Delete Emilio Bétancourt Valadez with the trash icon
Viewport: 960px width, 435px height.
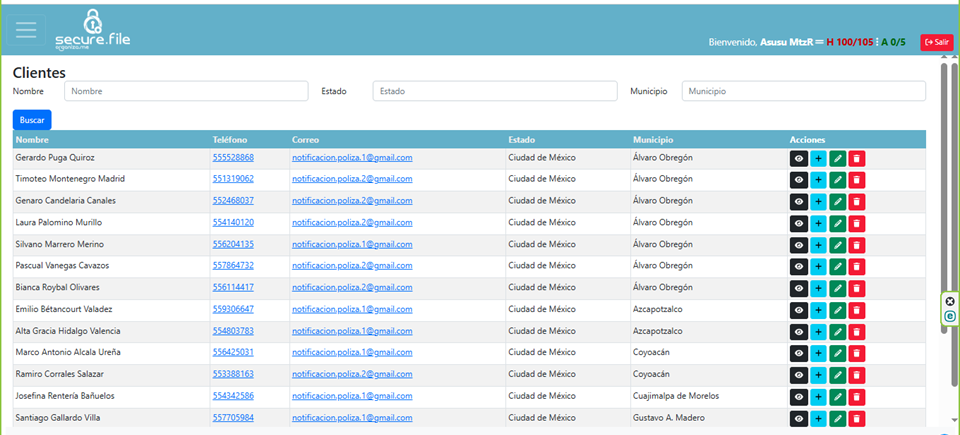[856, 310]
